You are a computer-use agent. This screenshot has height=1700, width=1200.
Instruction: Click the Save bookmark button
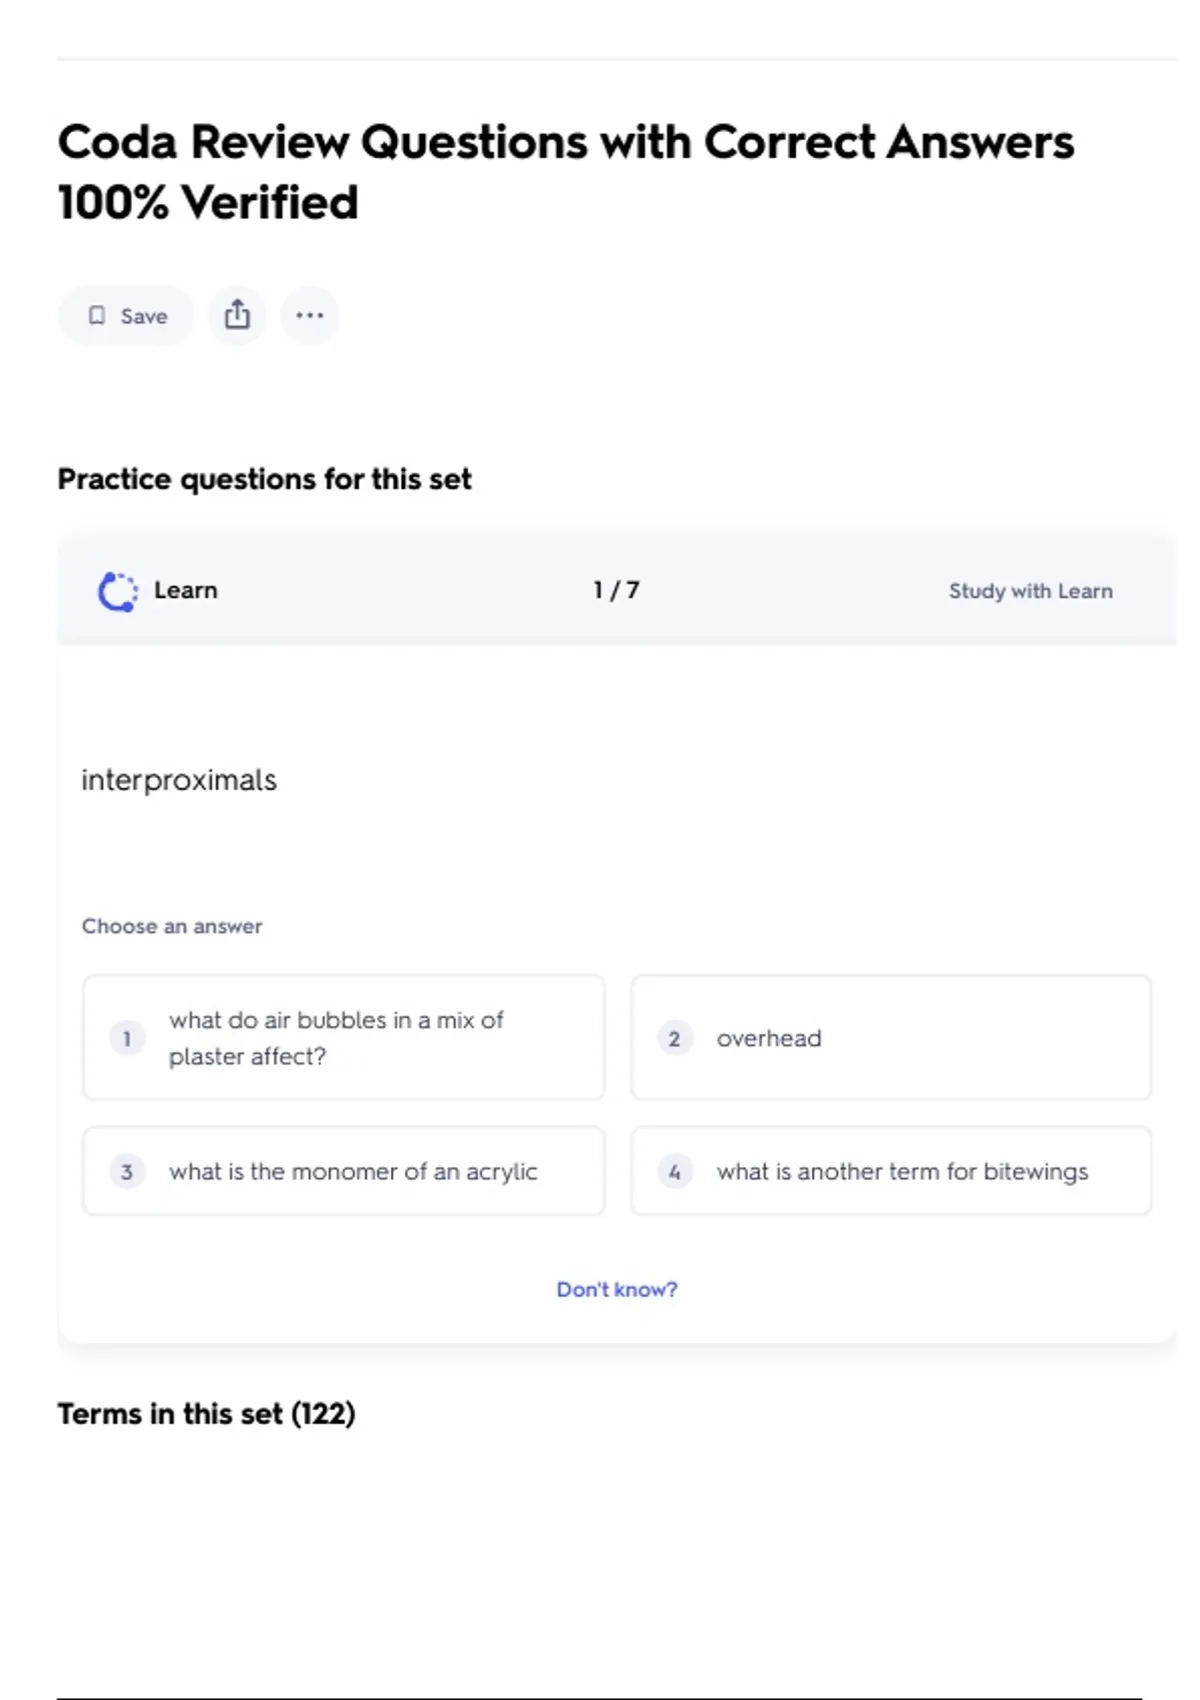(x=126, y=316)
